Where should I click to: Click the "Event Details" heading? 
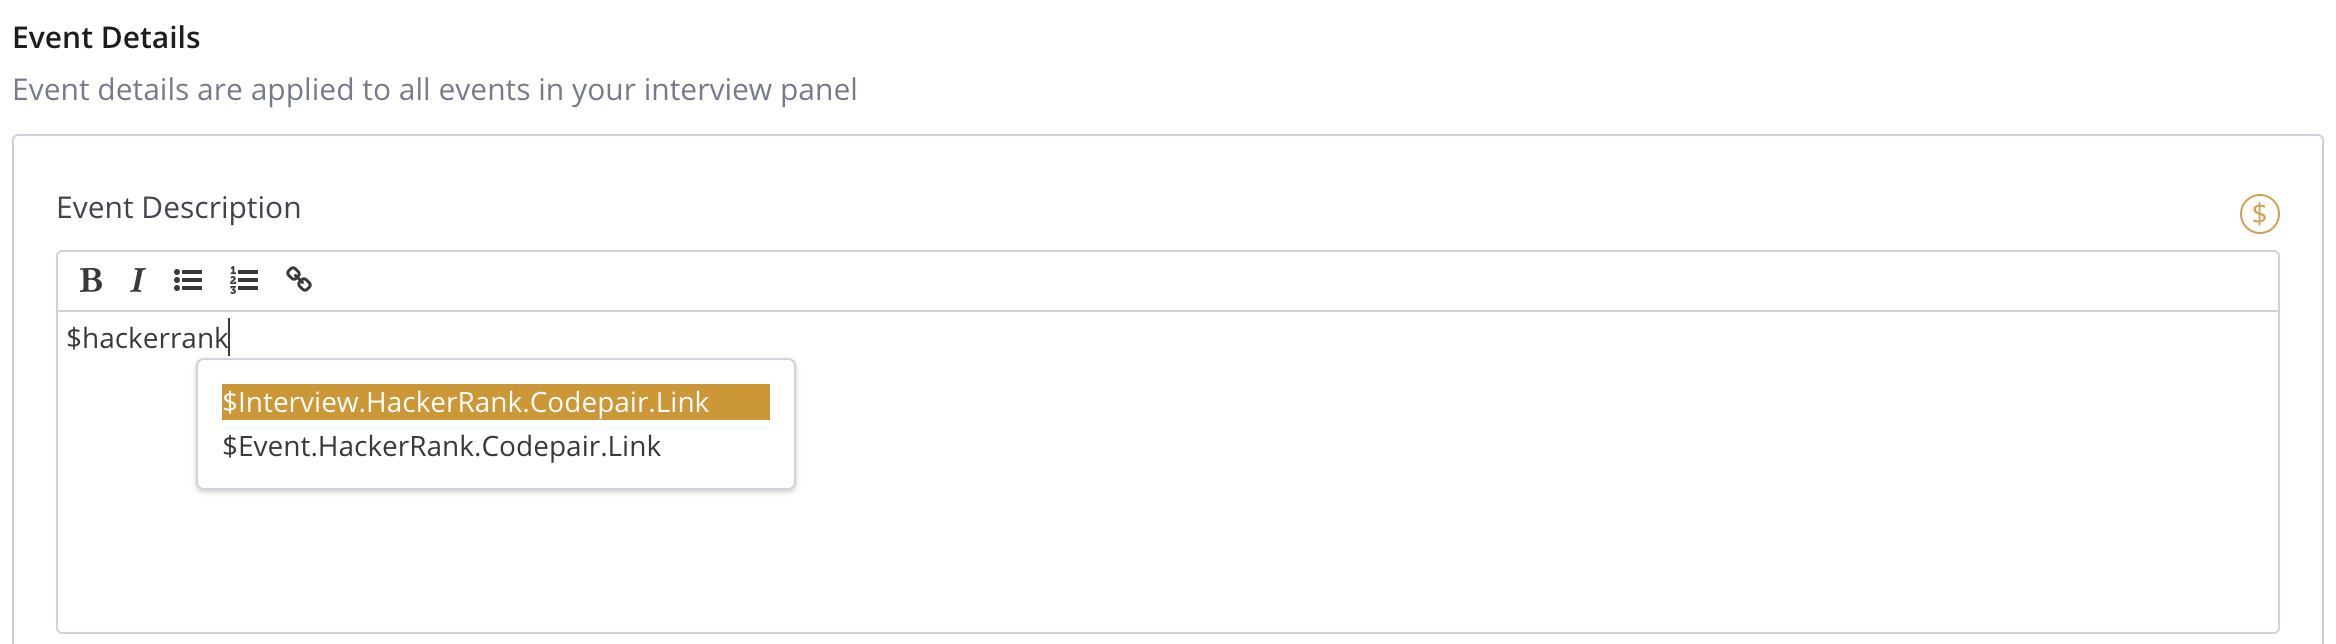tap(106, 38)
